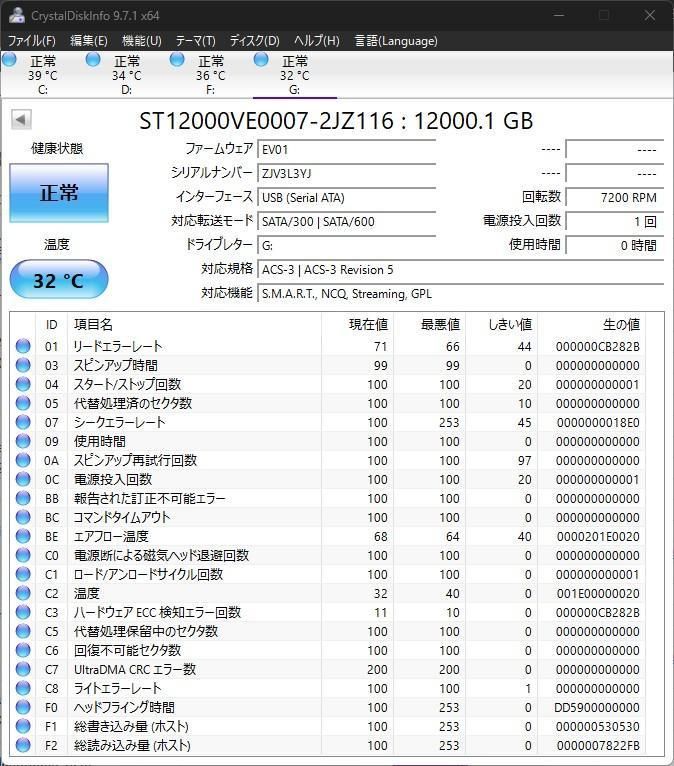This screenshot has height=766, width=674.
Task: Select the D: drive status orb
Action: point(94,61)
